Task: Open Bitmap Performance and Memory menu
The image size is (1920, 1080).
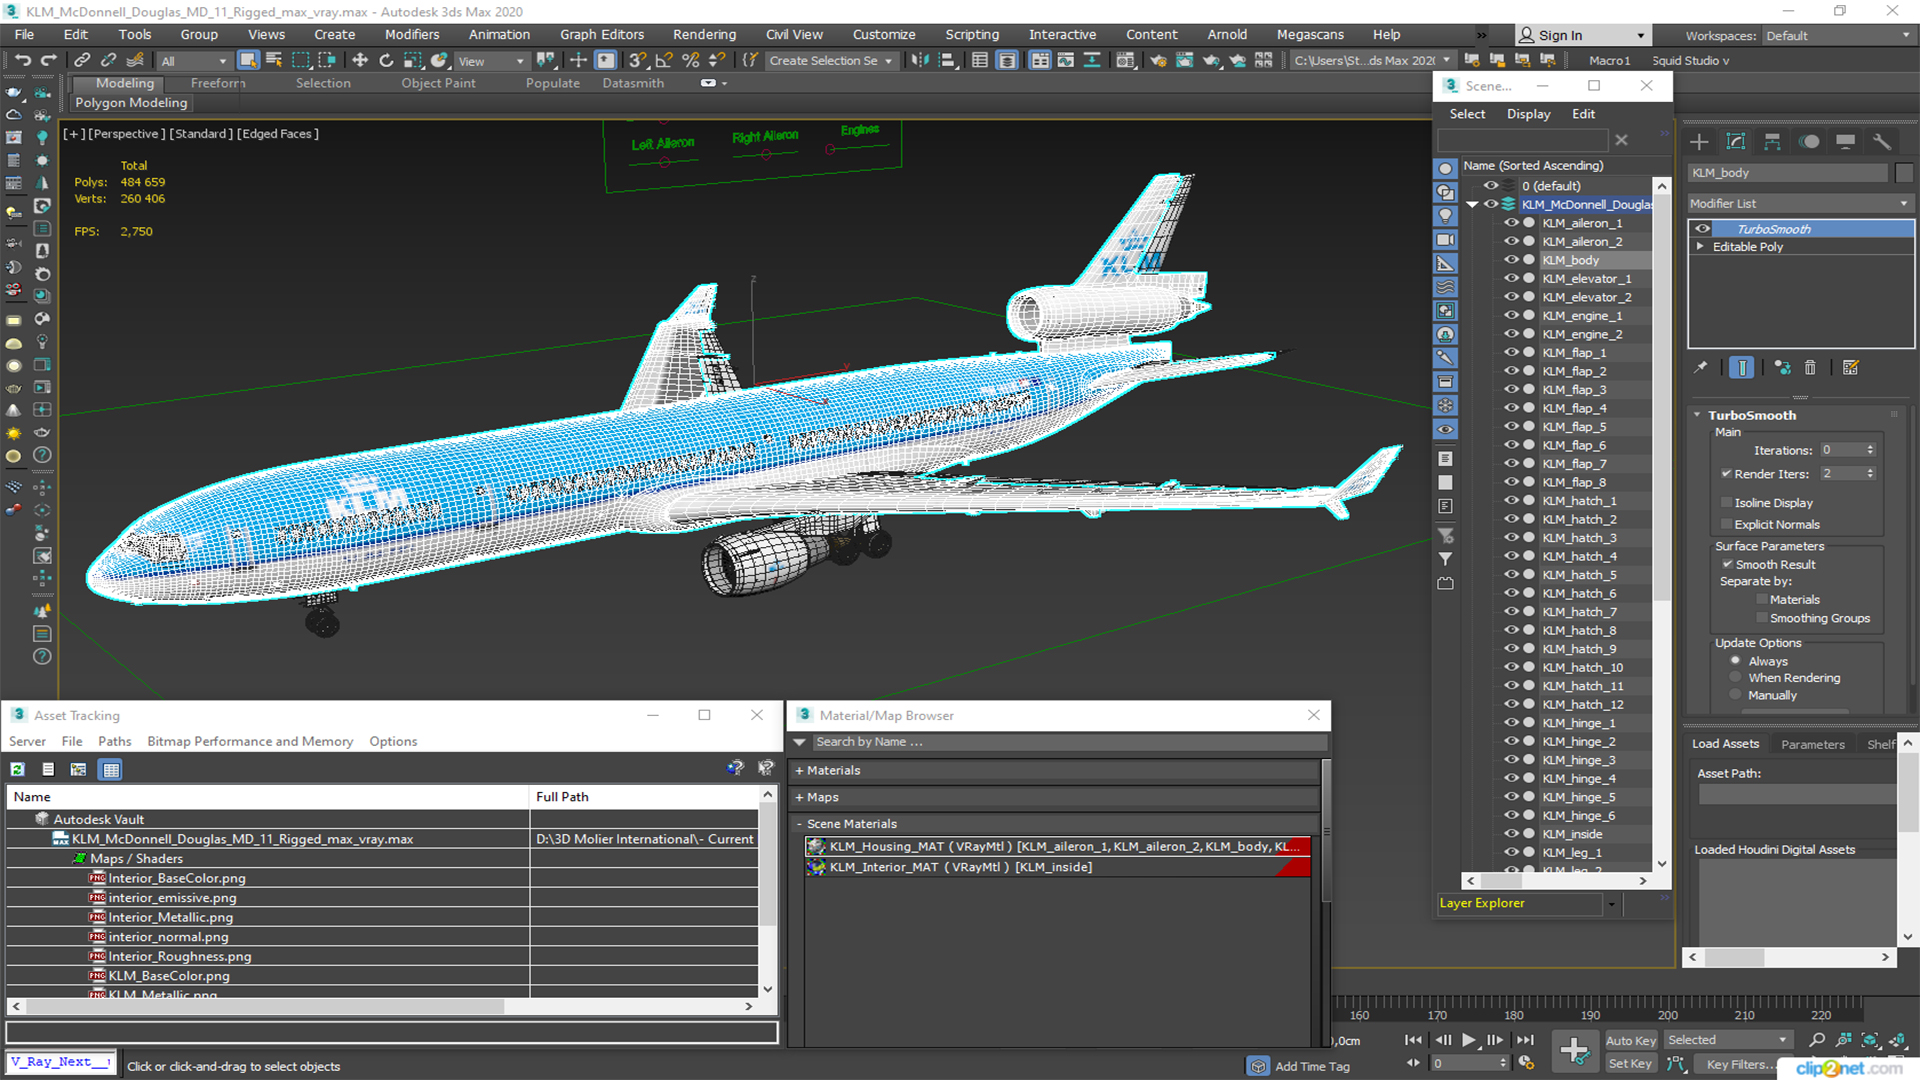Action: (x=250, y=741)
